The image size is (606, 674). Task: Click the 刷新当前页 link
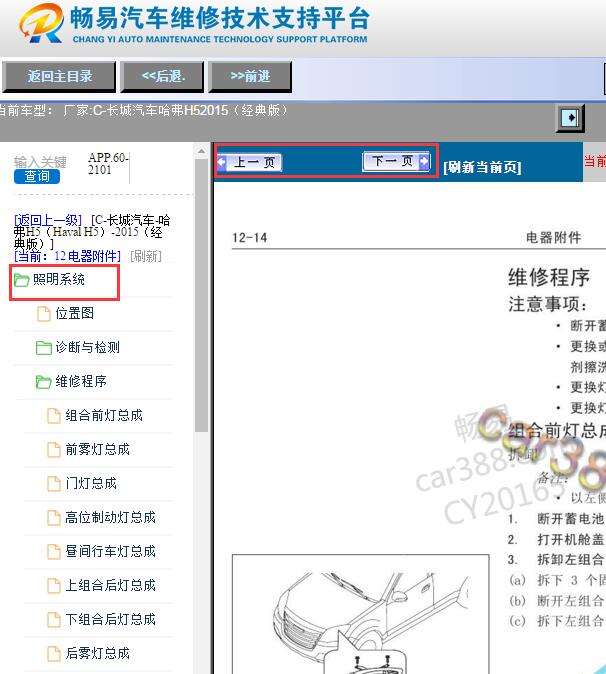(x=482, y=167)
